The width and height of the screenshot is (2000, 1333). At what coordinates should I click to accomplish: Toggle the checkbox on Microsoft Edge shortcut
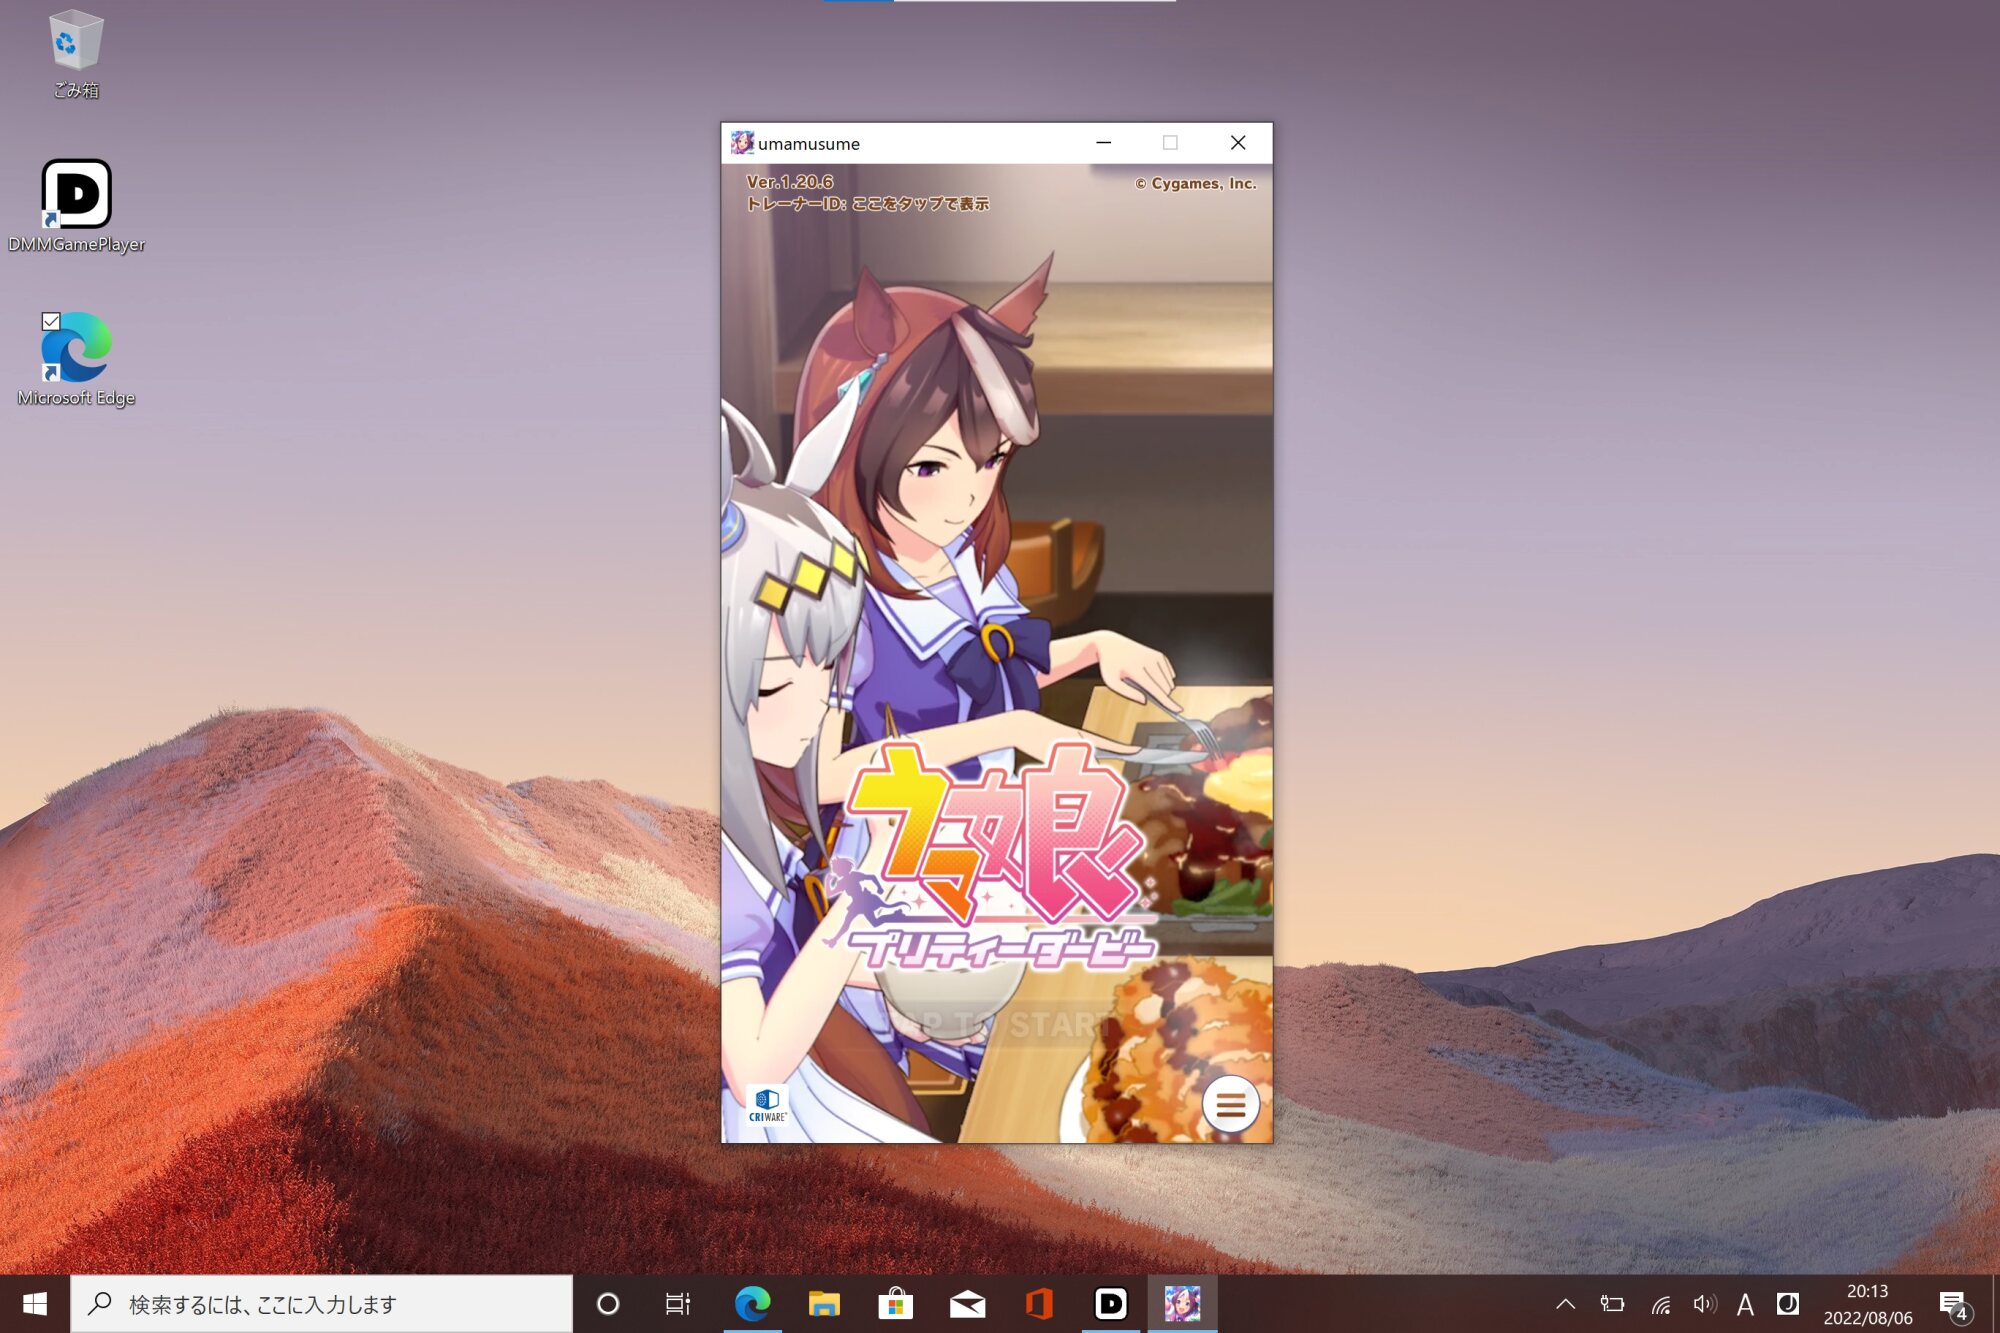coord(51,321)
